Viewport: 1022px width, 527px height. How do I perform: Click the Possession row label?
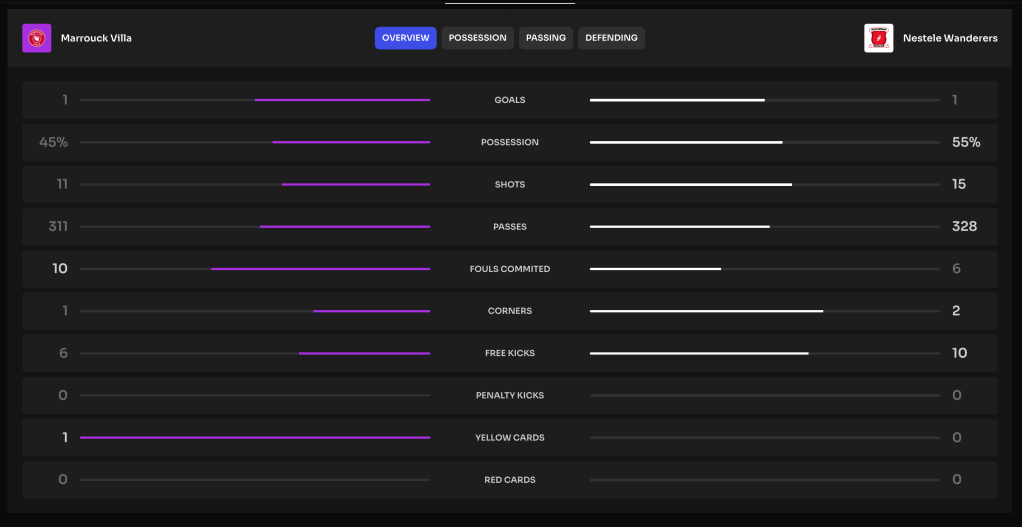point(510,142)
